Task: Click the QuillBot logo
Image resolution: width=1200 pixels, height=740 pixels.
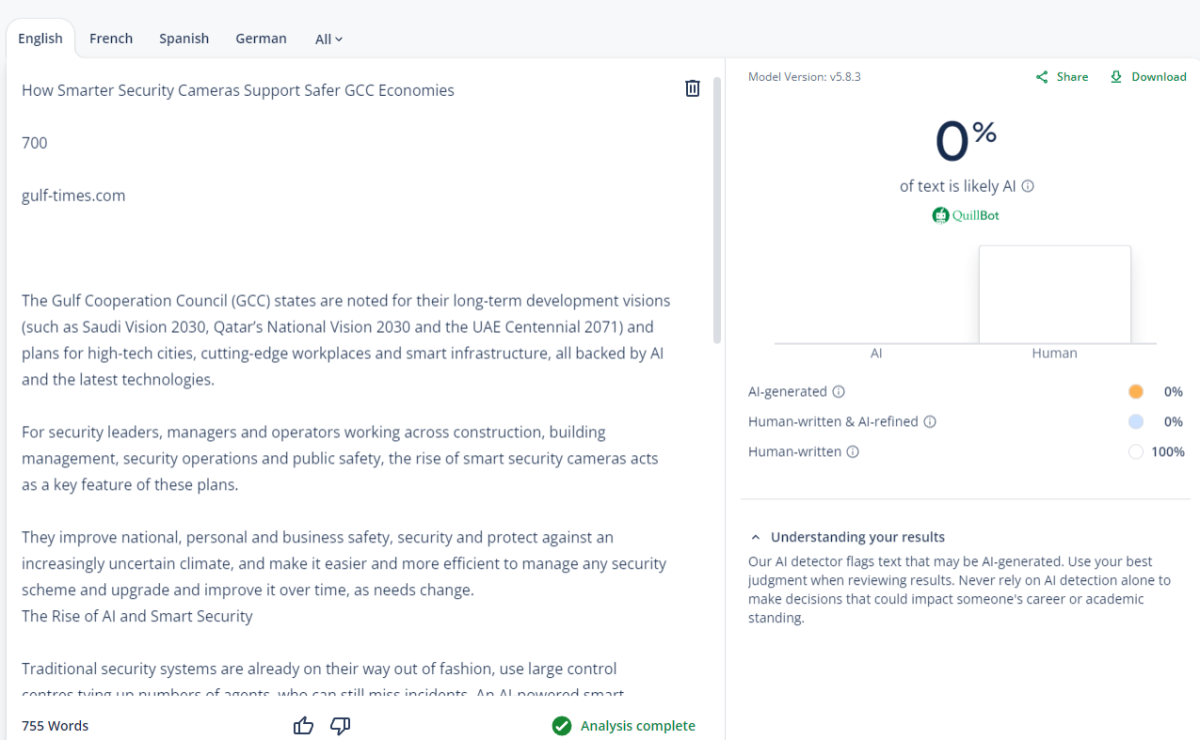Action: (966, 215)
